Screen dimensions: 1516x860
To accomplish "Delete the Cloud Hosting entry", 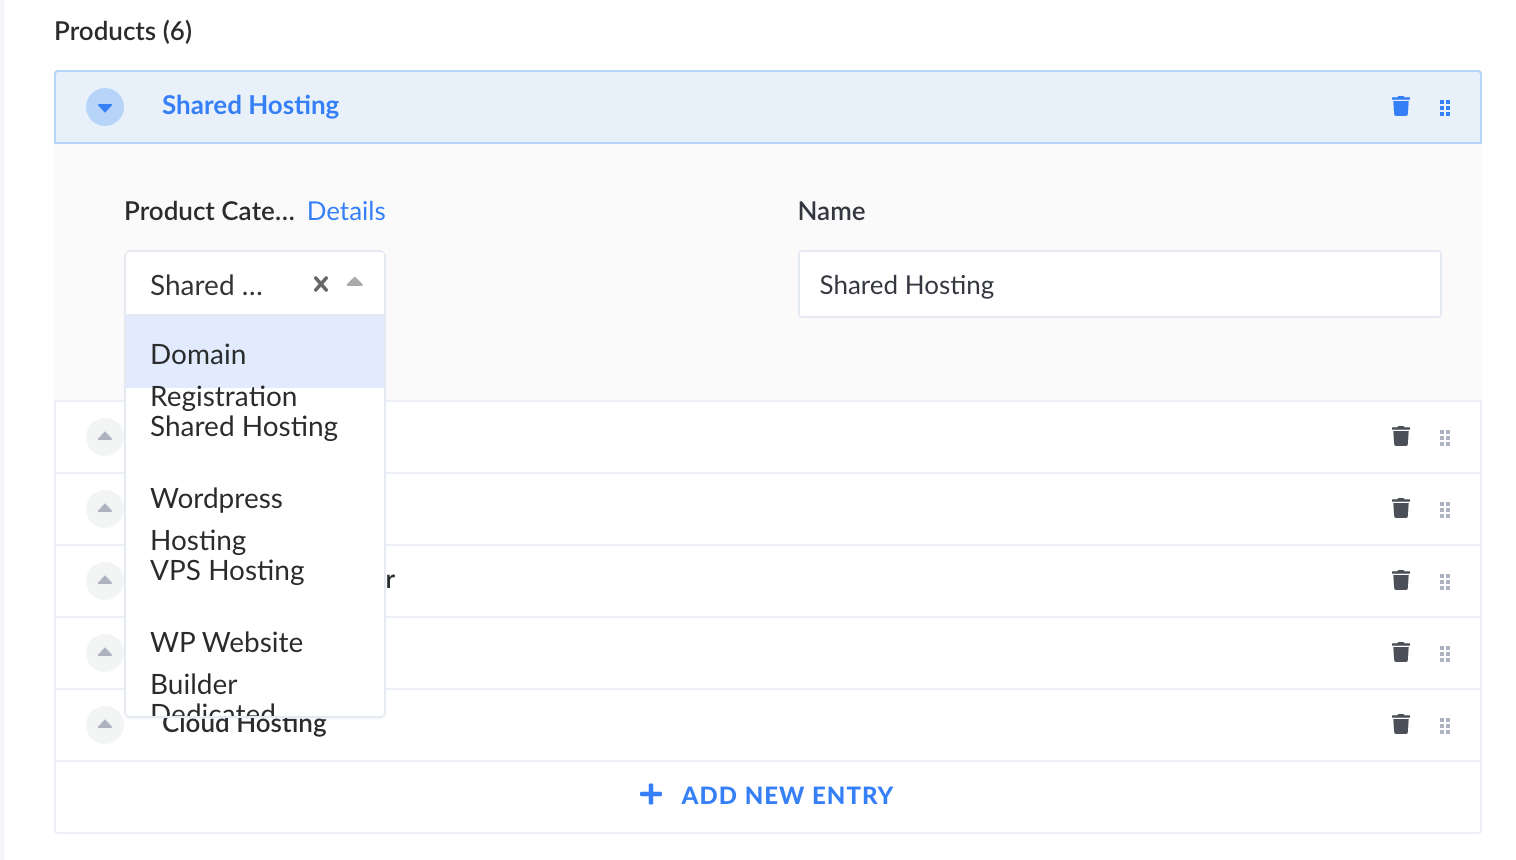I will (x=1400, y=724).
